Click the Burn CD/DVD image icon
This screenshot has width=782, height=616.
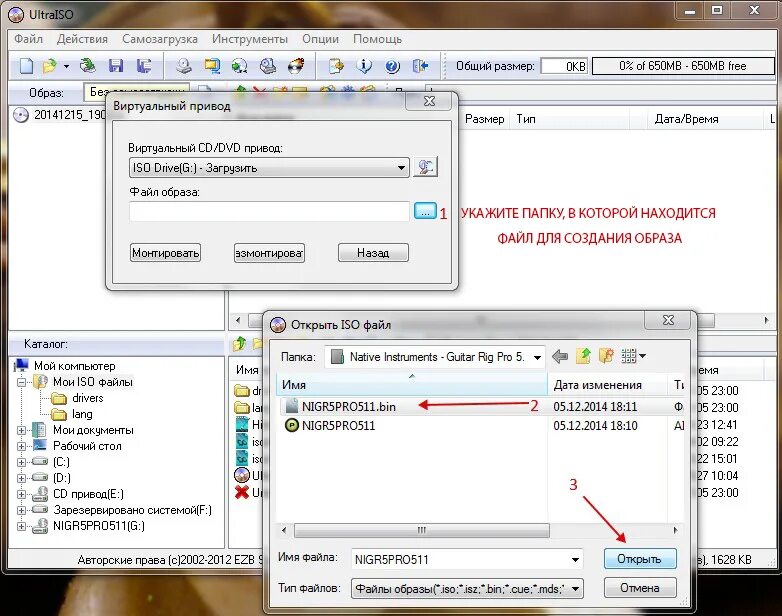point(296,66)
